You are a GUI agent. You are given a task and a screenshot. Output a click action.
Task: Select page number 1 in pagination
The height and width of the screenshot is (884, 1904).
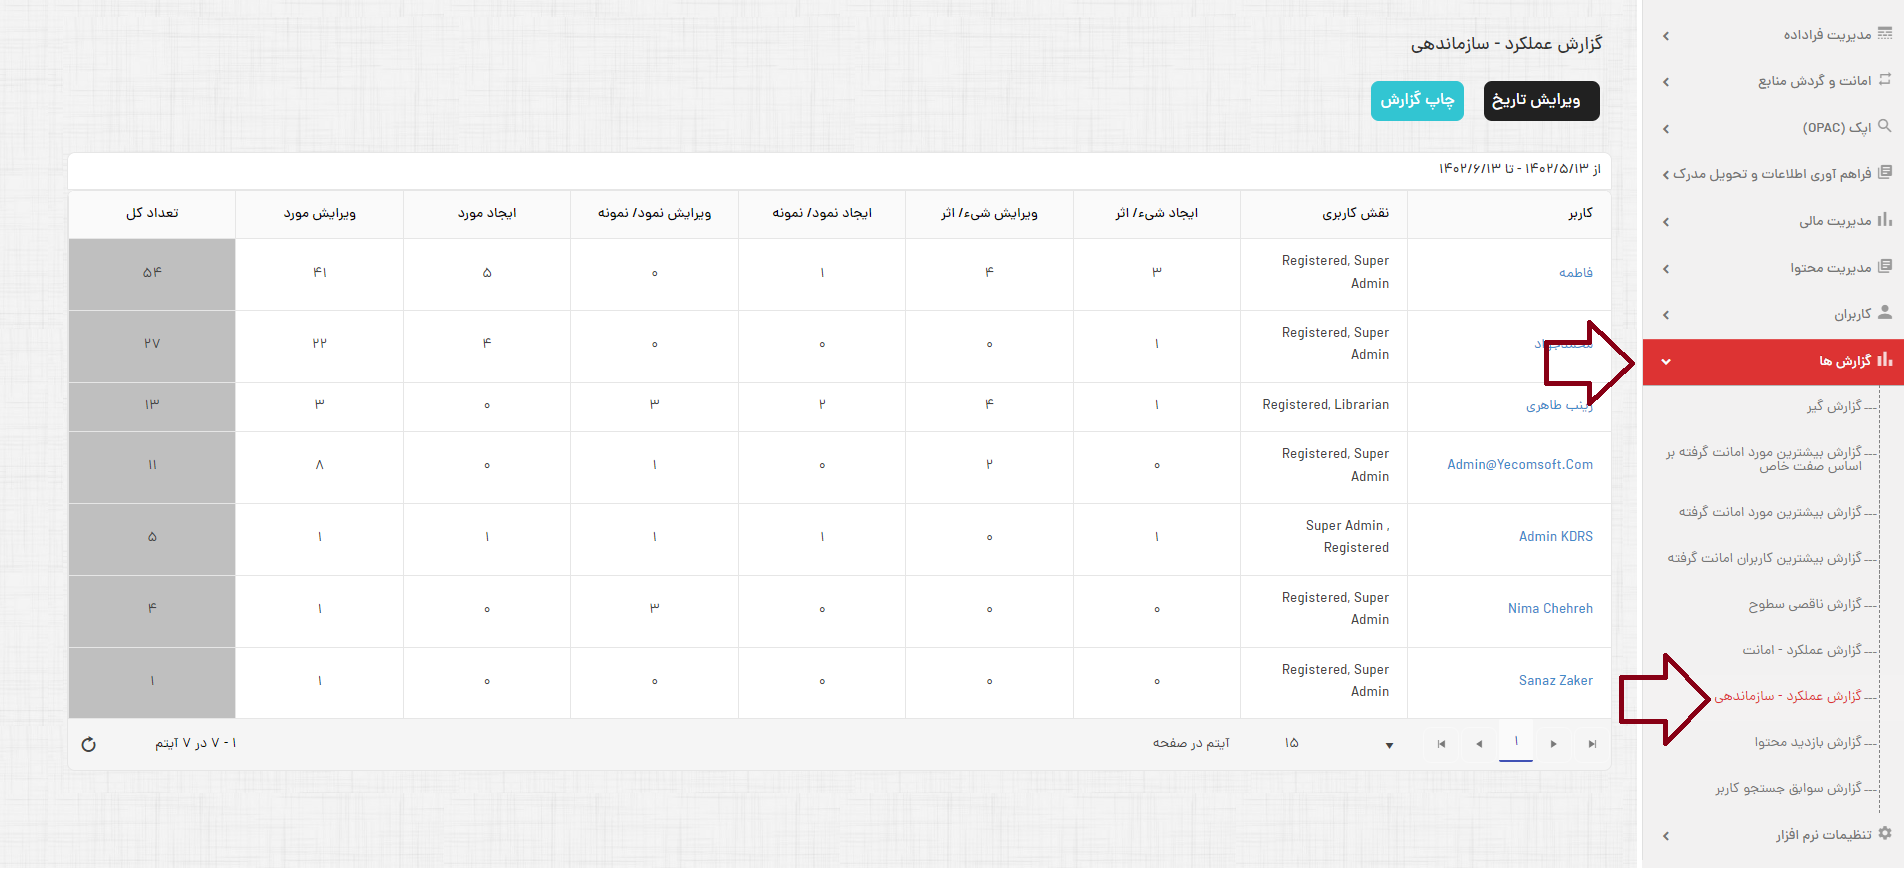click(x=1516, y=743)
